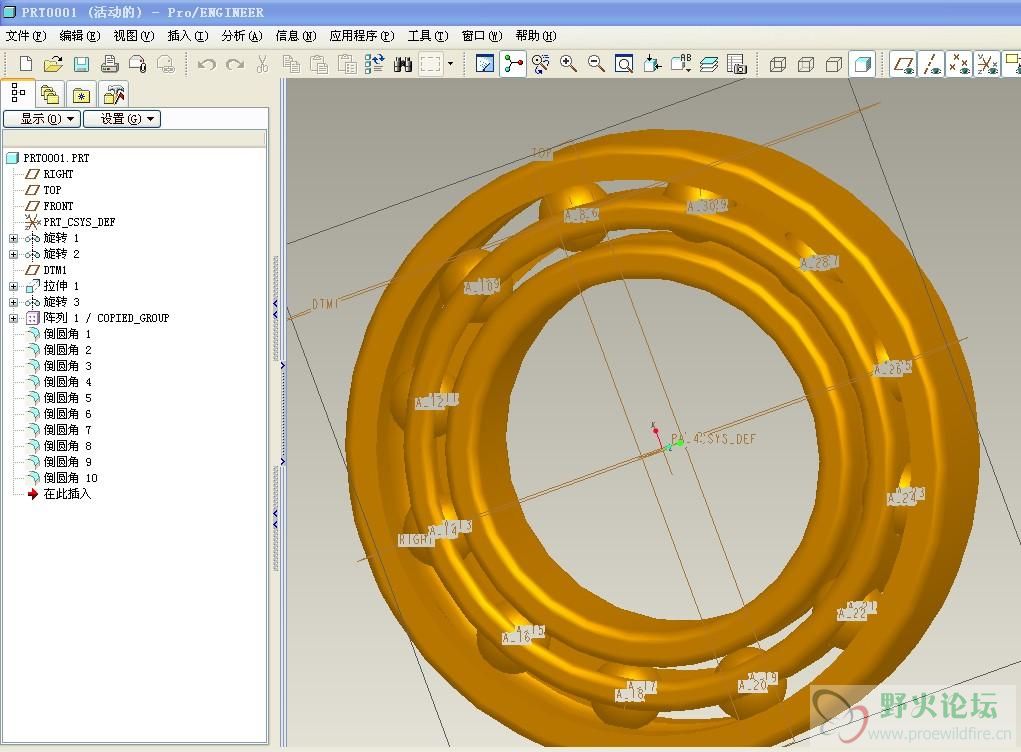The image size is (1021, 752).
Task: Select the DTM1 datum plane in tree
Action: 46,270
